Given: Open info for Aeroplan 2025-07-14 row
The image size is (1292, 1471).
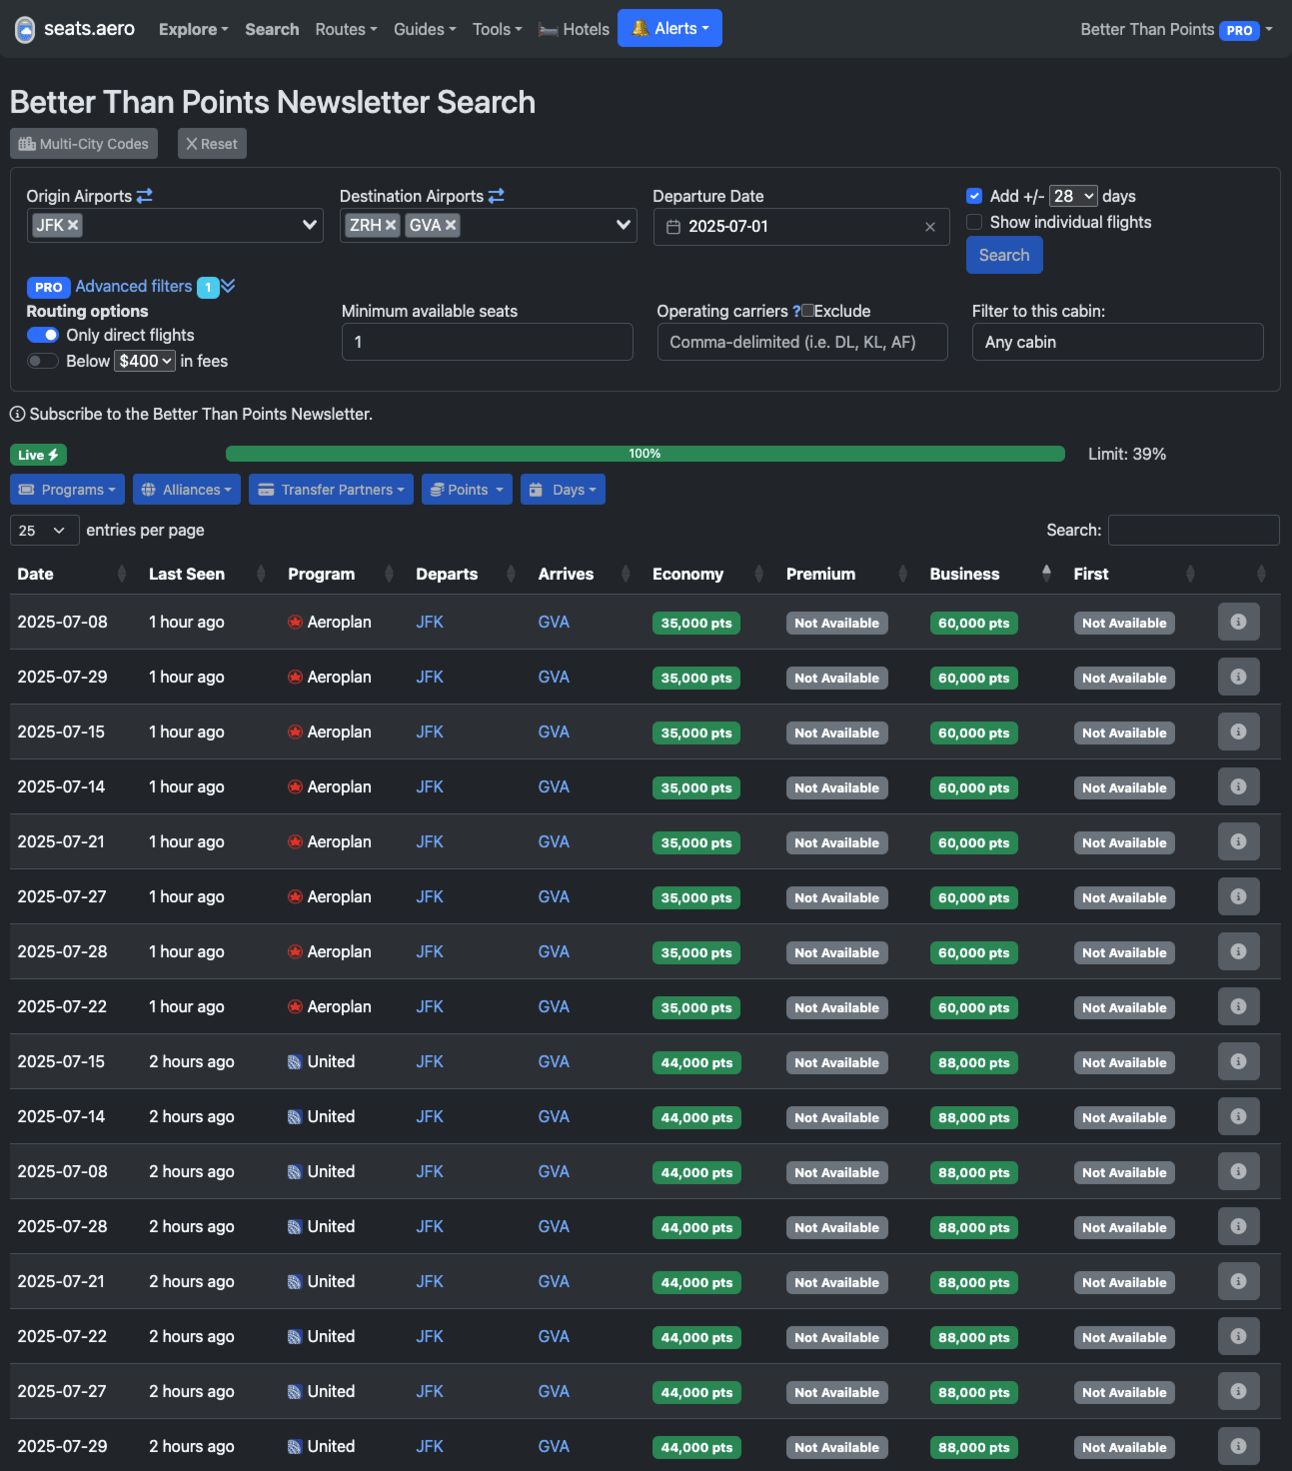Looking at the screenshot, I should pyautogui.click(x=1238, y=787).
